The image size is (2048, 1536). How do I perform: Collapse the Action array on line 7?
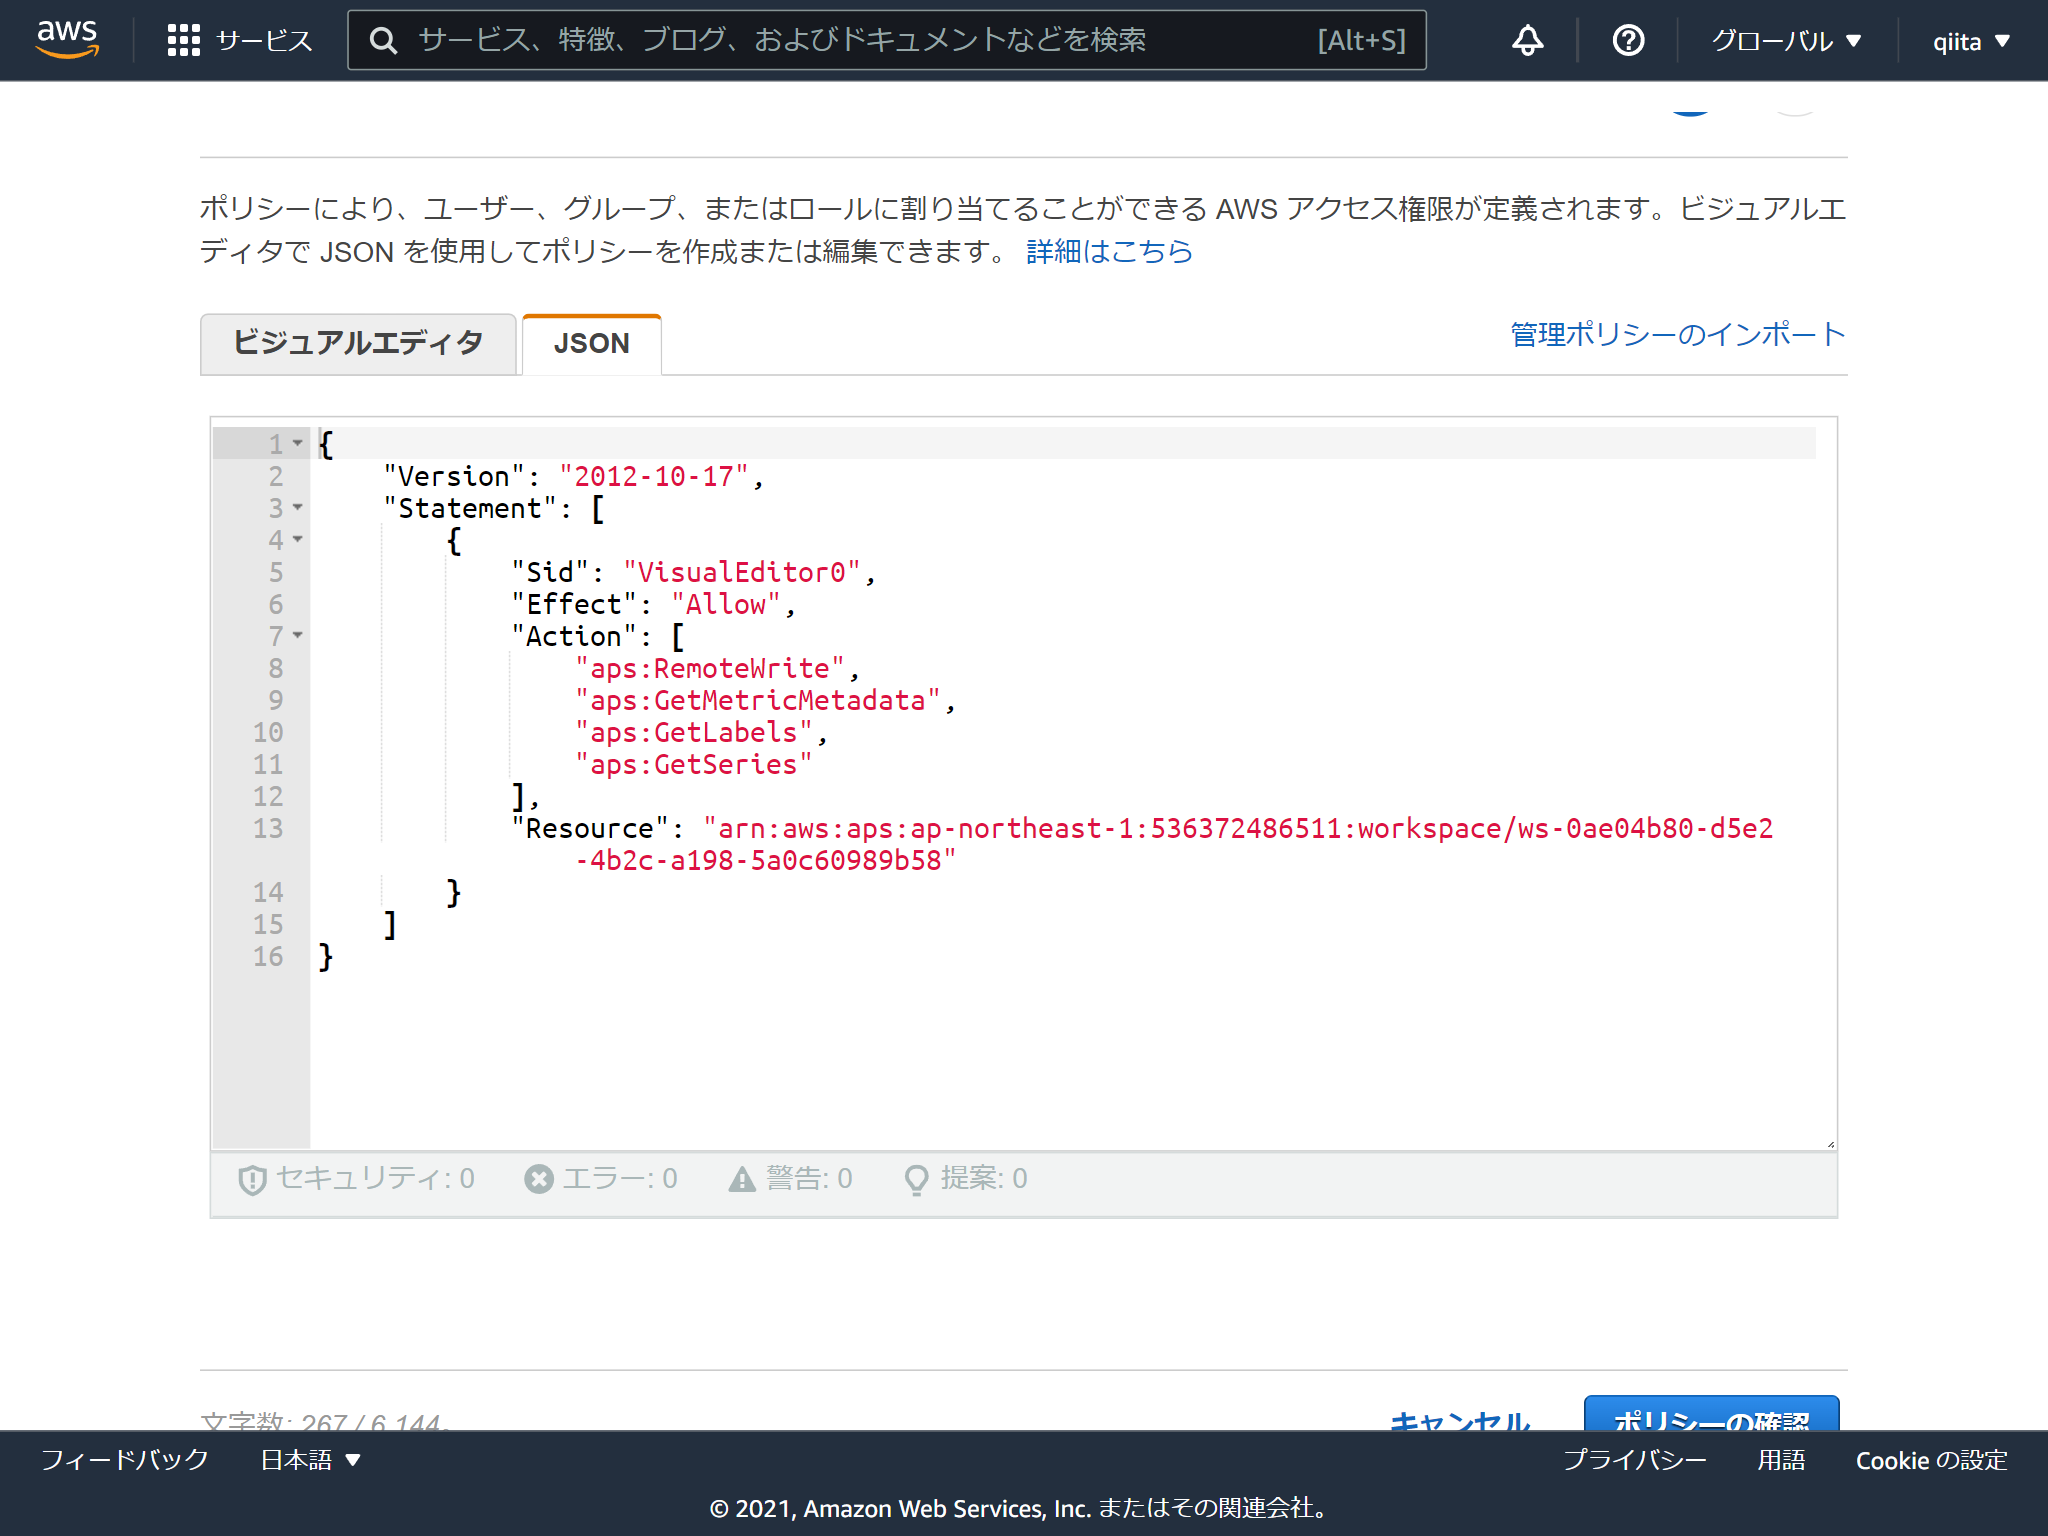(298, 637)
